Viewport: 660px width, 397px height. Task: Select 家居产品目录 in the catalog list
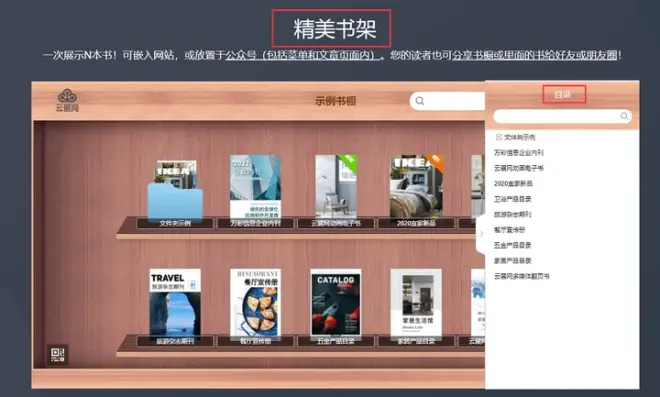512,261
